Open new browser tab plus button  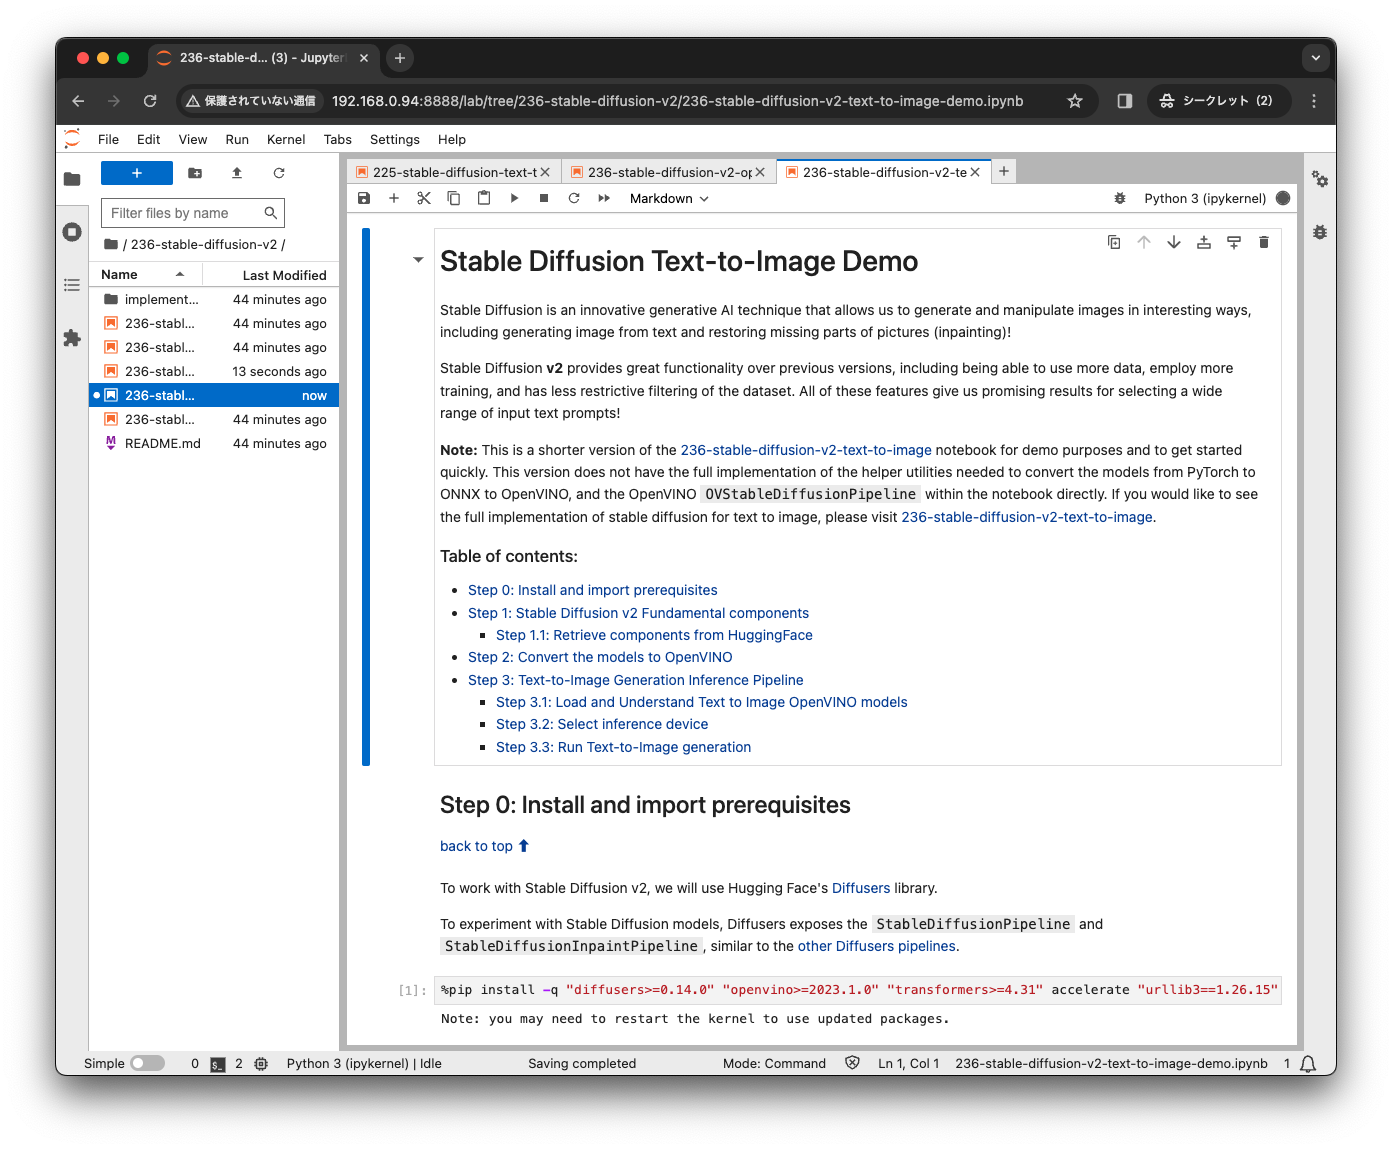click(400, 58)
